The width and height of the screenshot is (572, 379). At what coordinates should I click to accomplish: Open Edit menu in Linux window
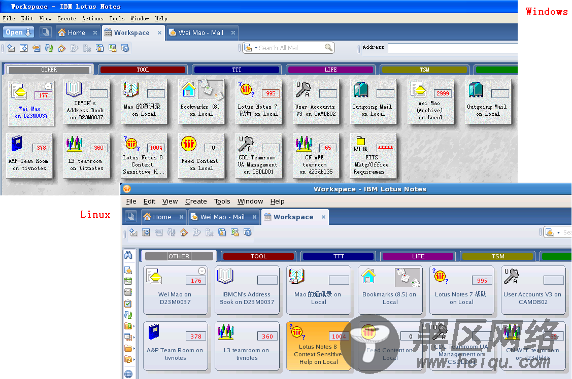coord(149,201)
